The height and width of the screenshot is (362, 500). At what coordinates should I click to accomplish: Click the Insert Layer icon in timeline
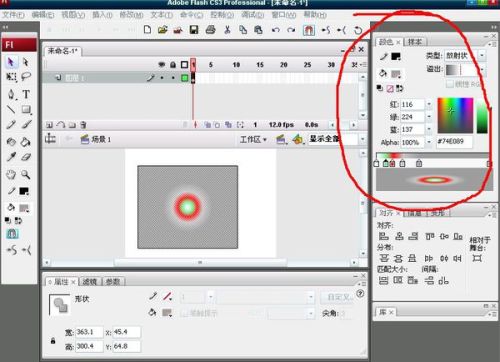[49, 125]
